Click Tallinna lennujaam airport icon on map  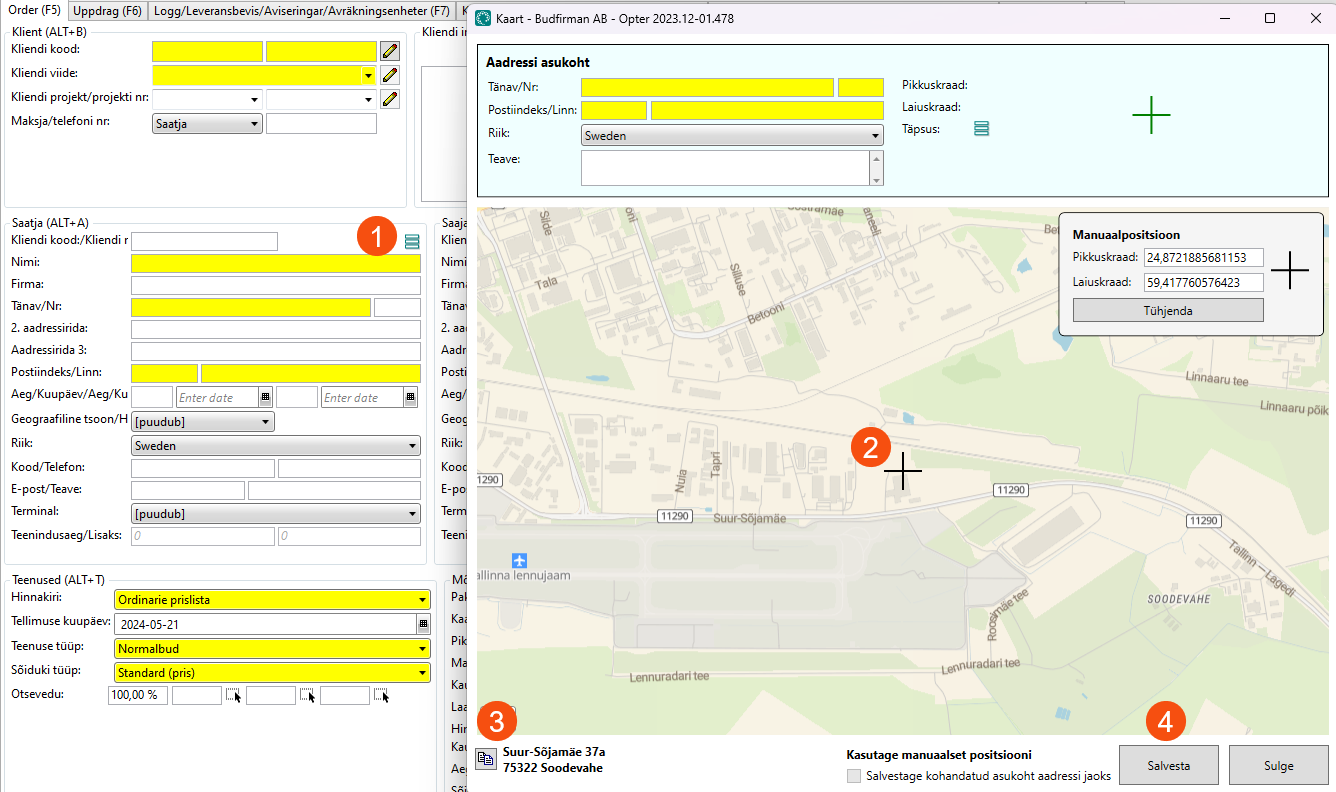[x=518, y=560]
